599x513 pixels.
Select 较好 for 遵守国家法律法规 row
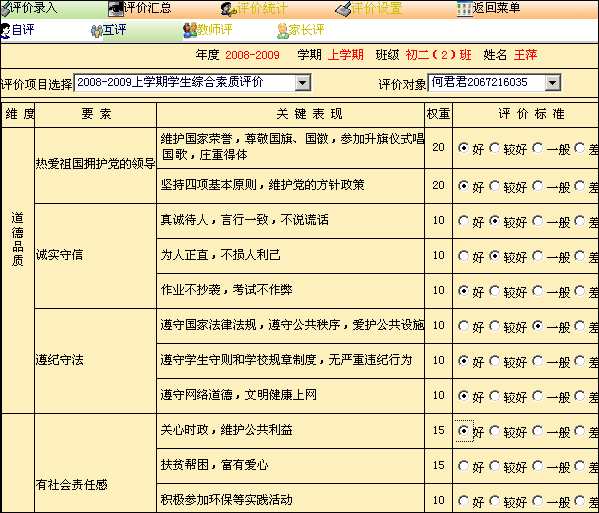[495, 326]
